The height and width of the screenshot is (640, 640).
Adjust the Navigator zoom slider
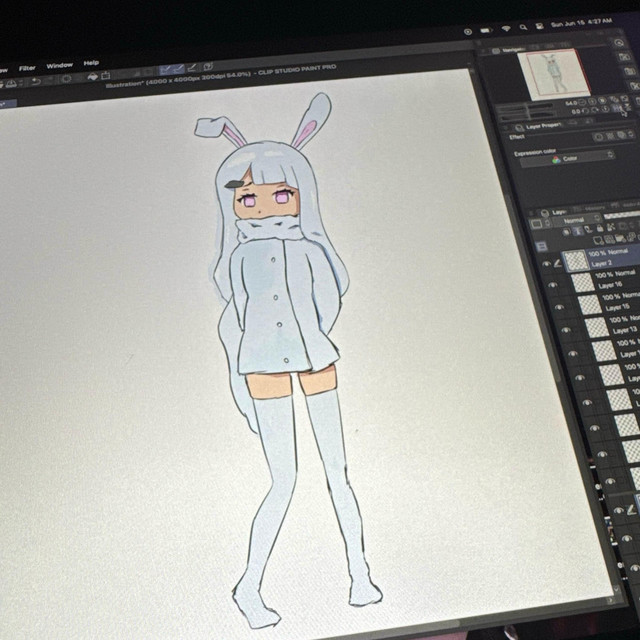point(524,107)
